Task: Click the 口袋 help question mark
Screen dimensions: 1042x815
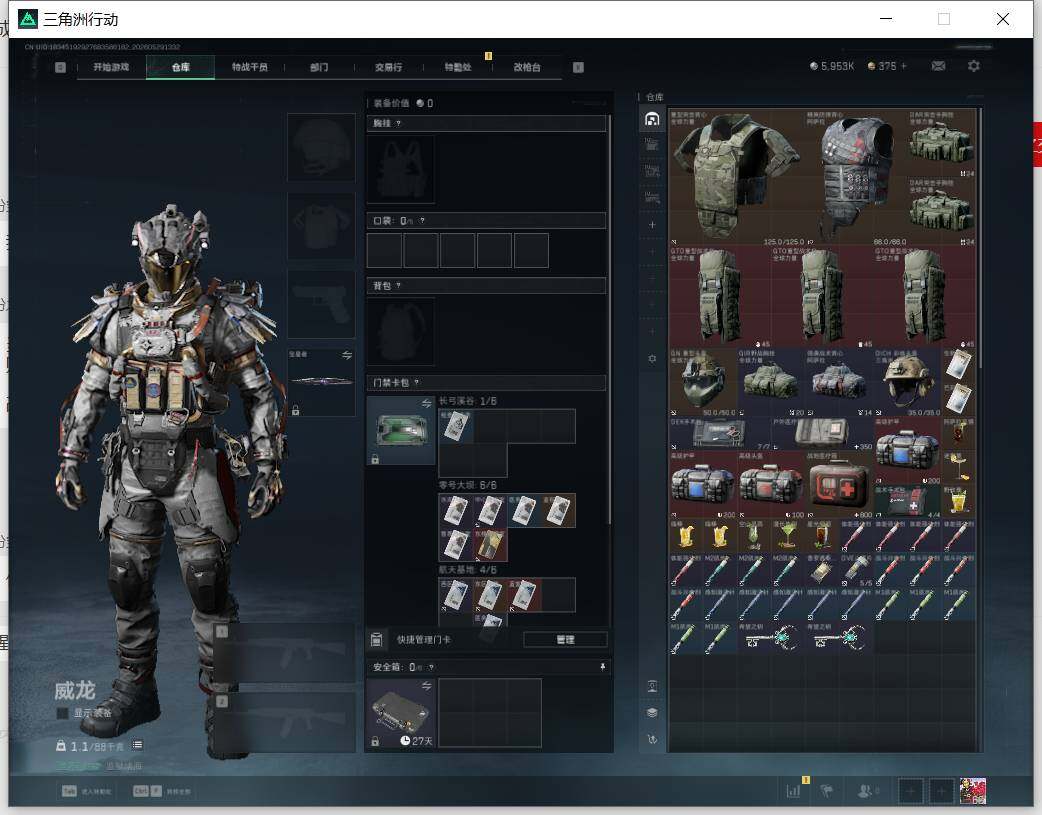Action: tap(422, 221)
